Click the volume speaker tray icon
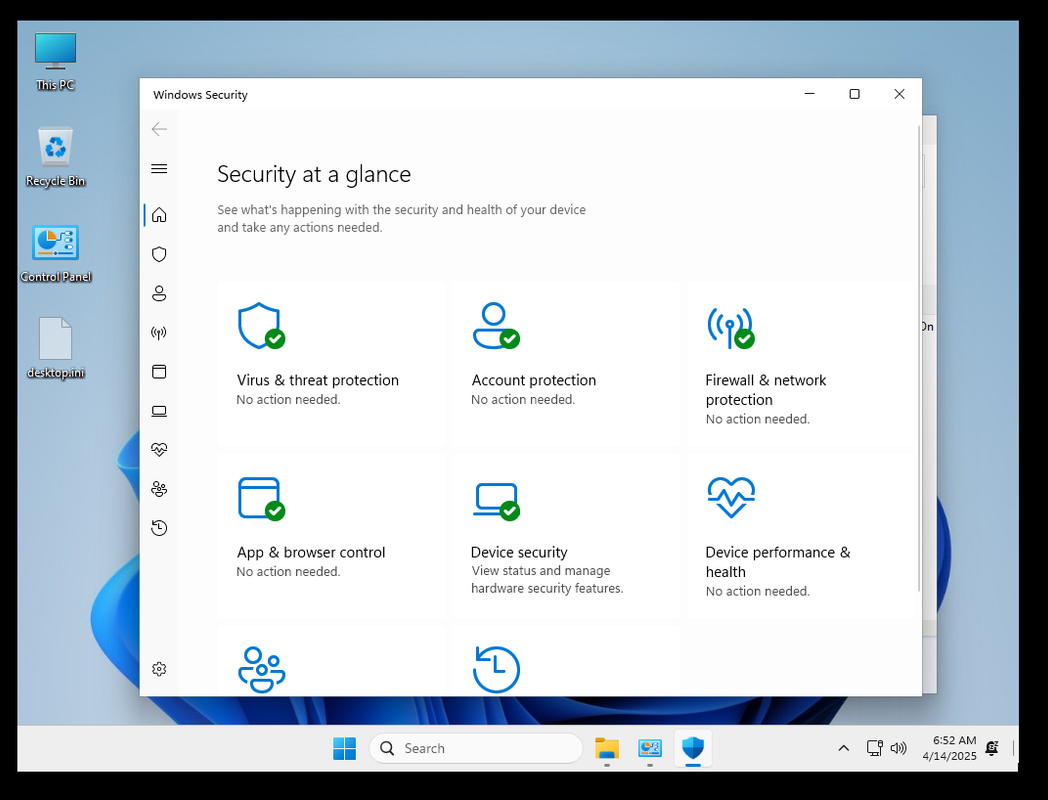1048x800 pixels. 898,748
